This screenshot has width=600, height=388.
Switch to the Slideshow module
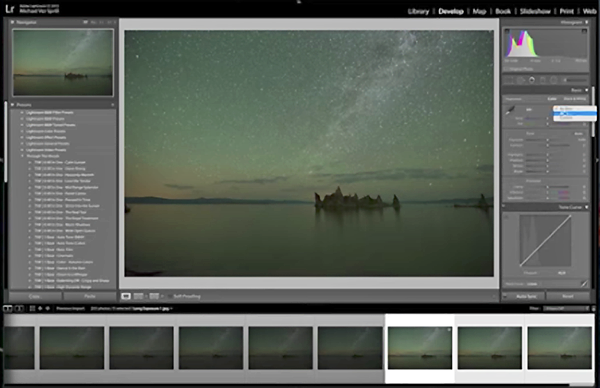(x=535, y=11)
